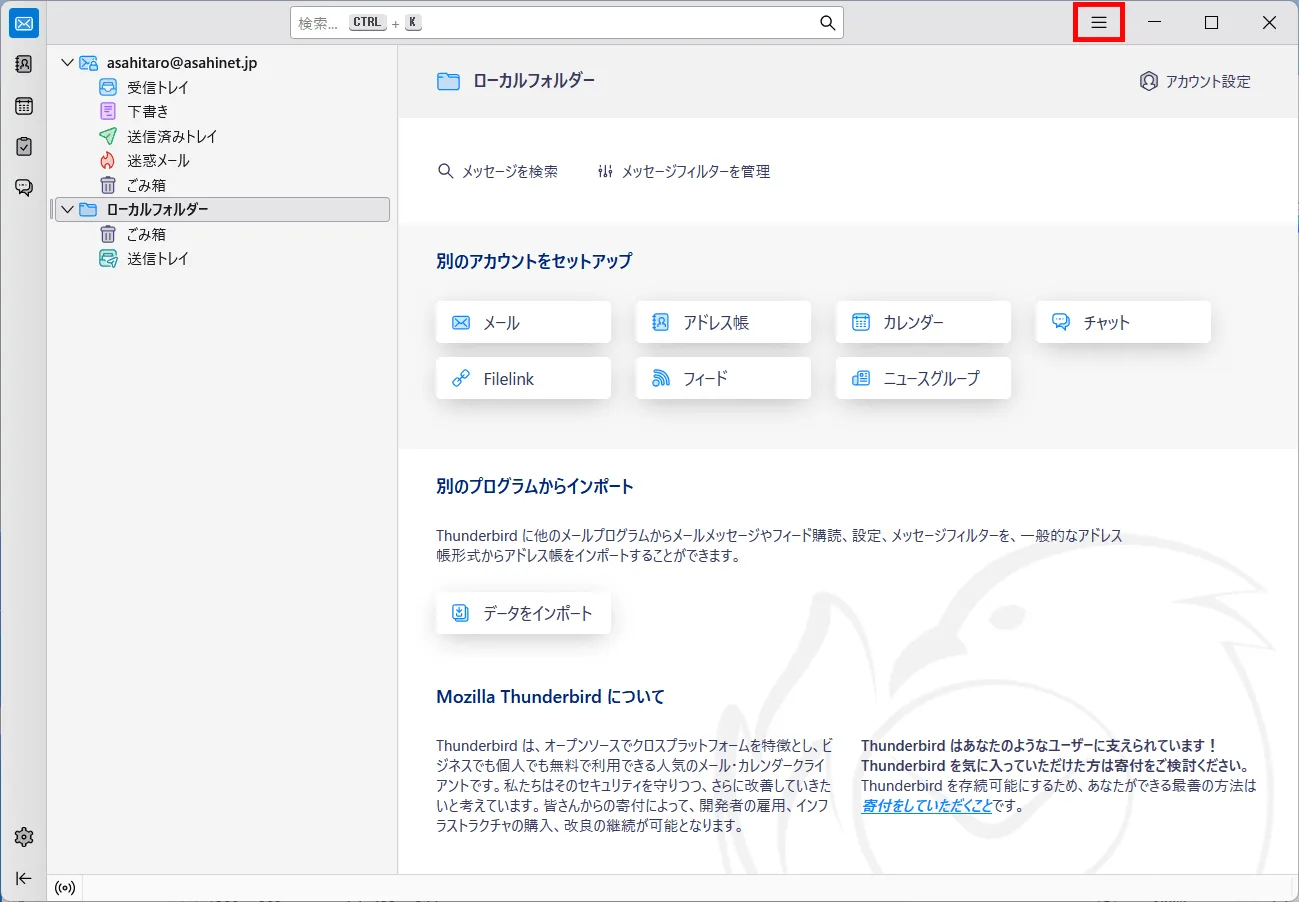Click the online status indicator icon
Viewport: 1300px width, 902px height.
(65, 888)
